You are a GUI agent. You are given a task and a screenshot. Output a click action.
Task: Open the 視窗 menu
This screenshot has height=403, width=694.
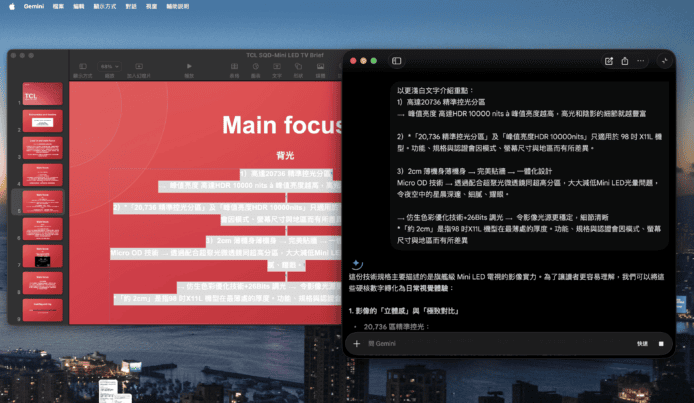pos(151,6)
